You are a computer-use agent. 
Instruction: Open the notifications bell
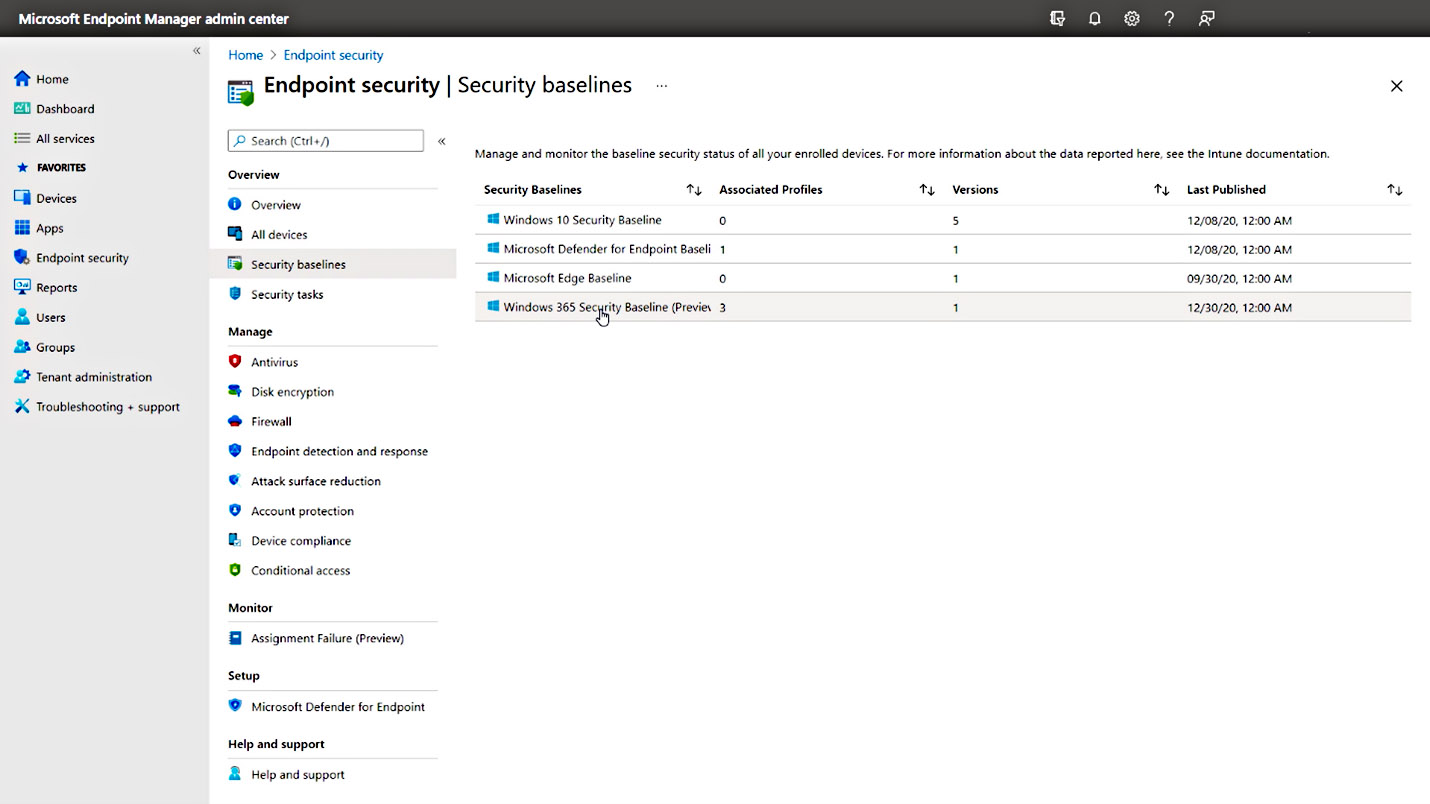point(1095,18)
